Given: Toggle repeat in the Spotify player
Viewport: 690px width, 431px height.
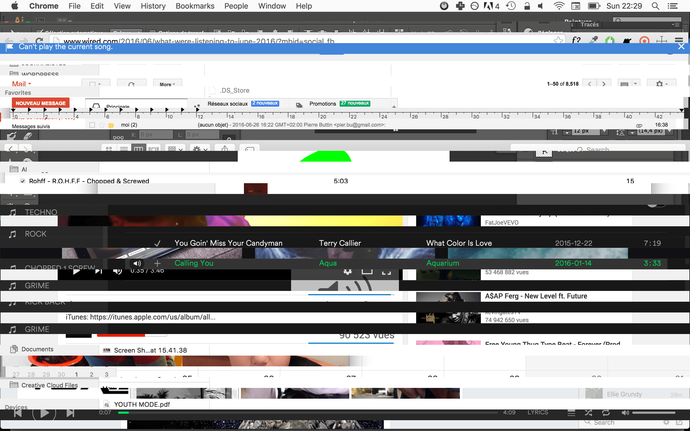Looking at the screenshot, I should pyautogui.click(x=606, y=413).
